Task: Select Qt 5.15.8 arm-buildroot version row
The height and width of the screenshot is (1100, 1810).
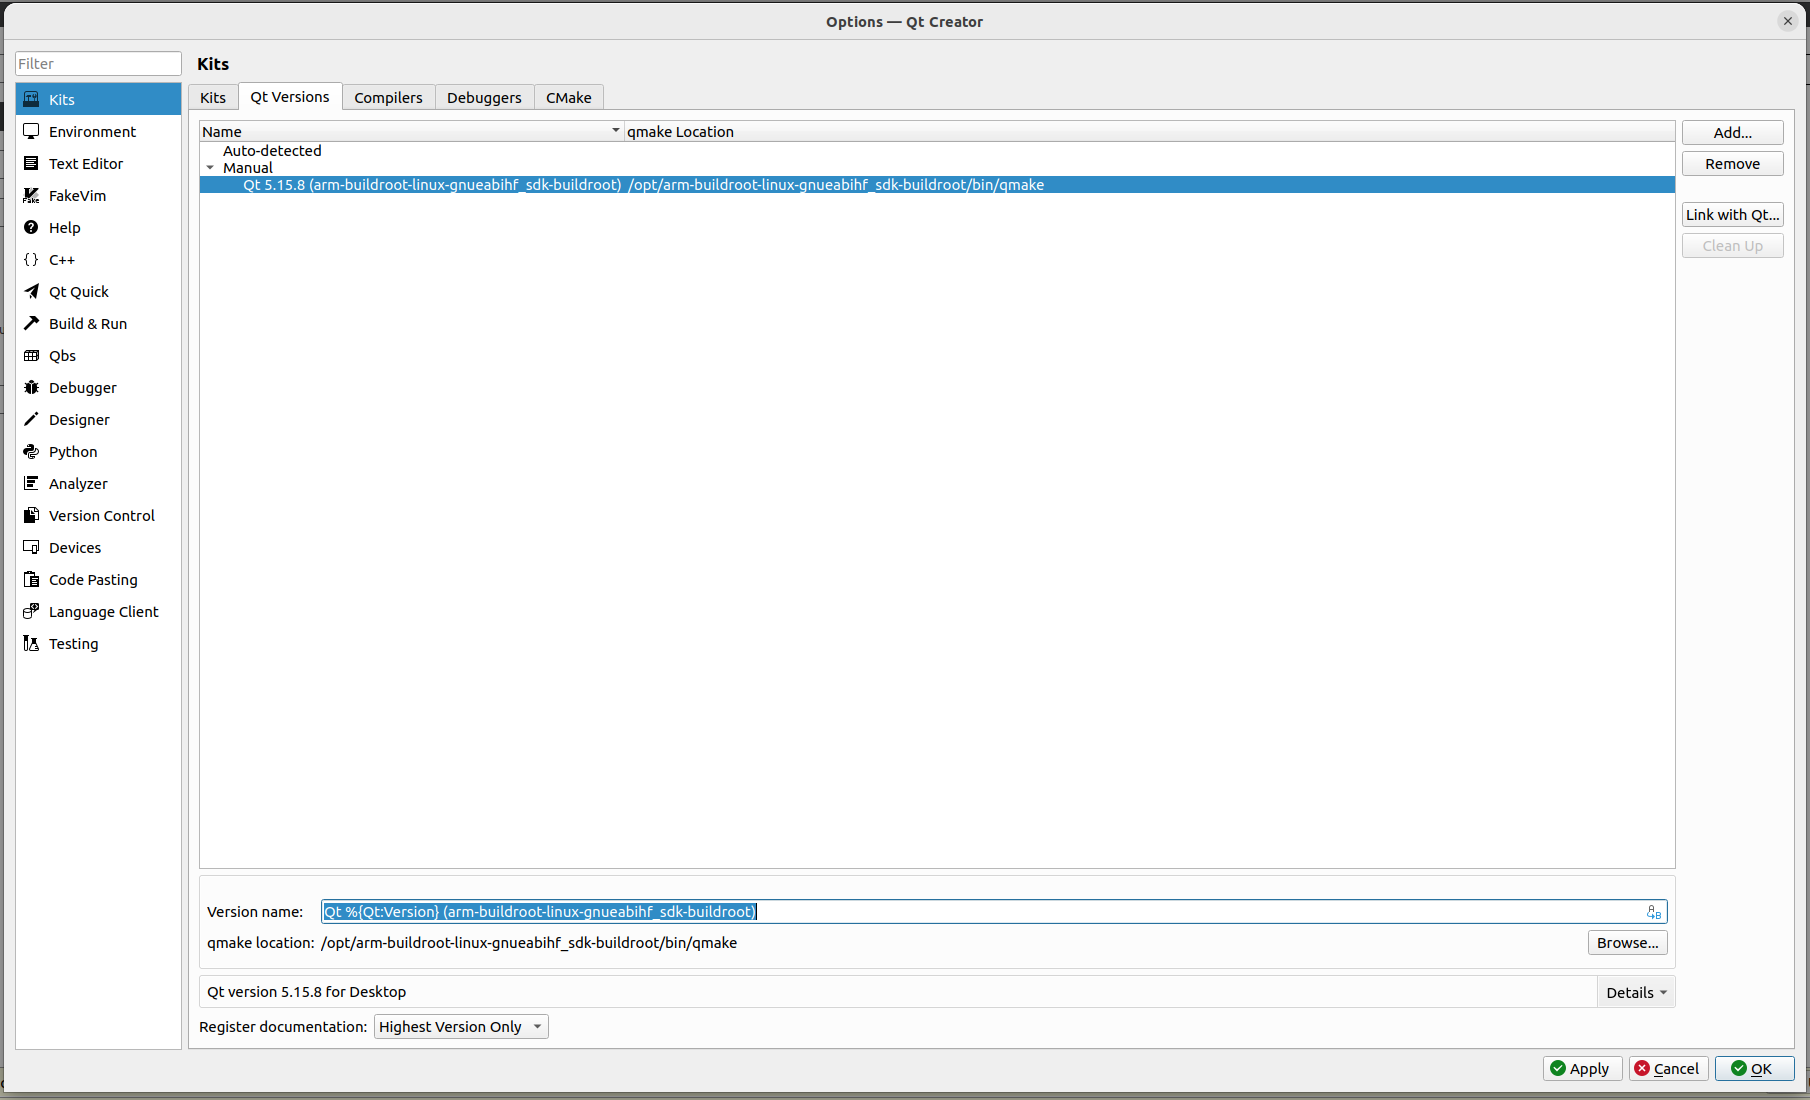Action: (x=937, y=185)
